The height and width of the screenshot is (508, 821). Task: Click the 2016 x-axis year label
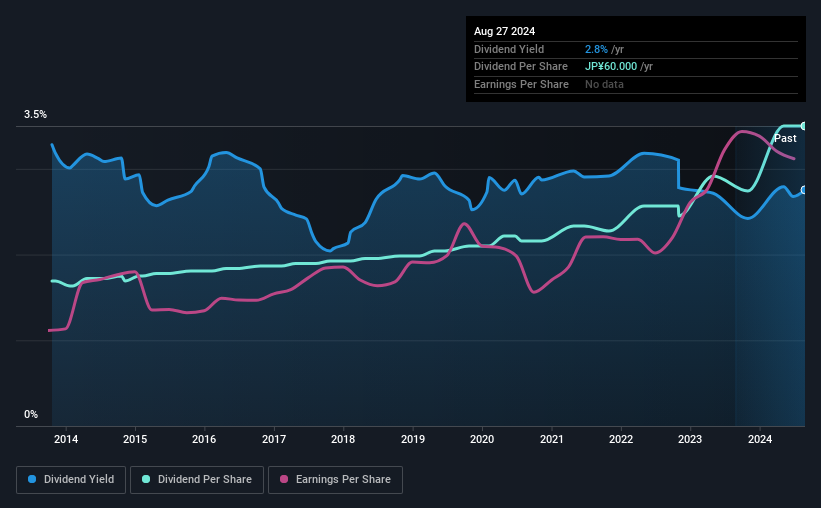pyautogui.click(x=204, y=439)
